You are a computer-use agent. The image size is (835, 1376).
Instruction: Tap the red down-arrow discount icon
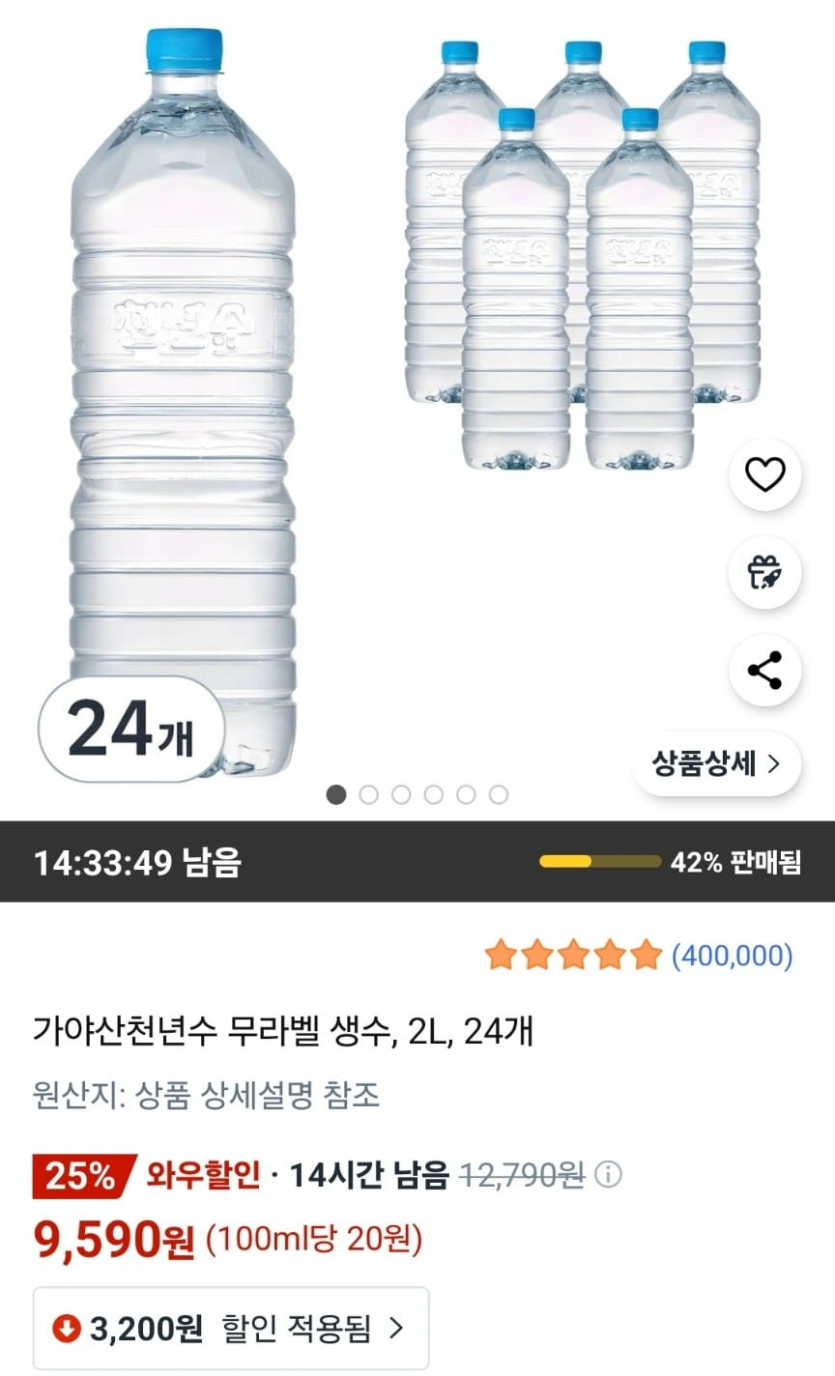(x=67, y=1328)
